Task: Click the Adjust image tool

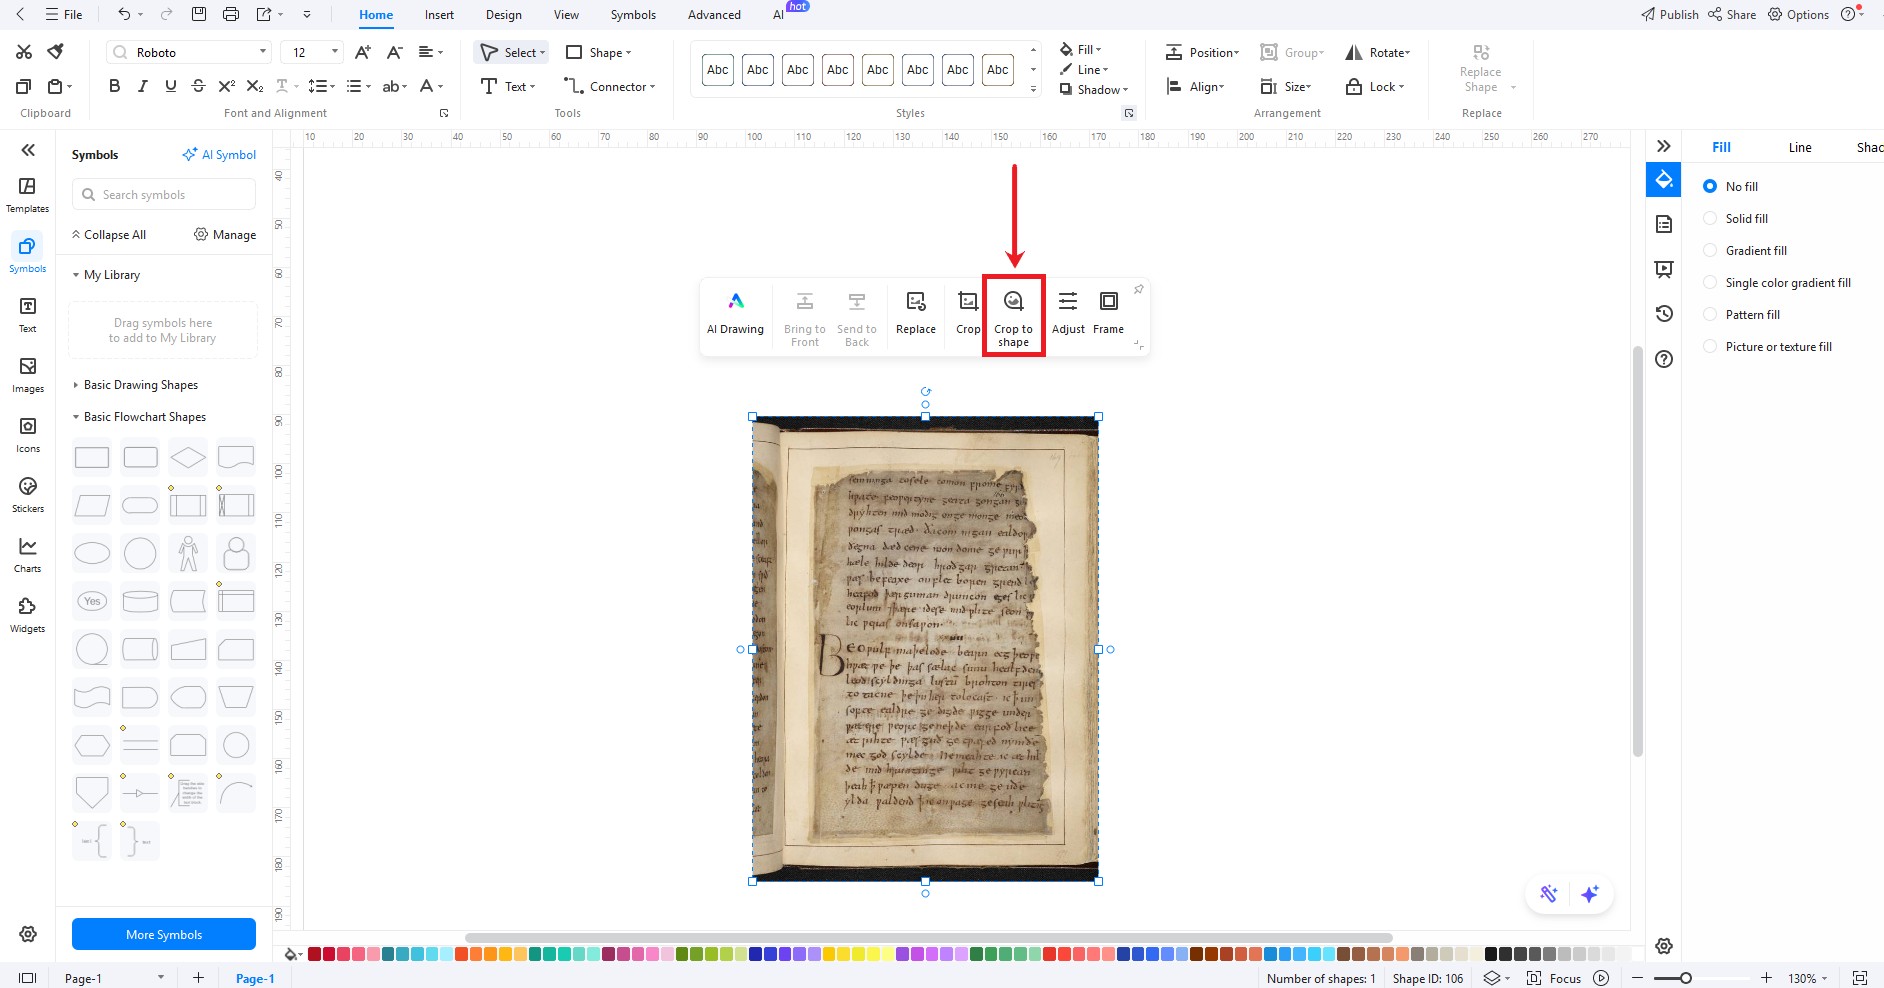Action: pos(1068,313)
